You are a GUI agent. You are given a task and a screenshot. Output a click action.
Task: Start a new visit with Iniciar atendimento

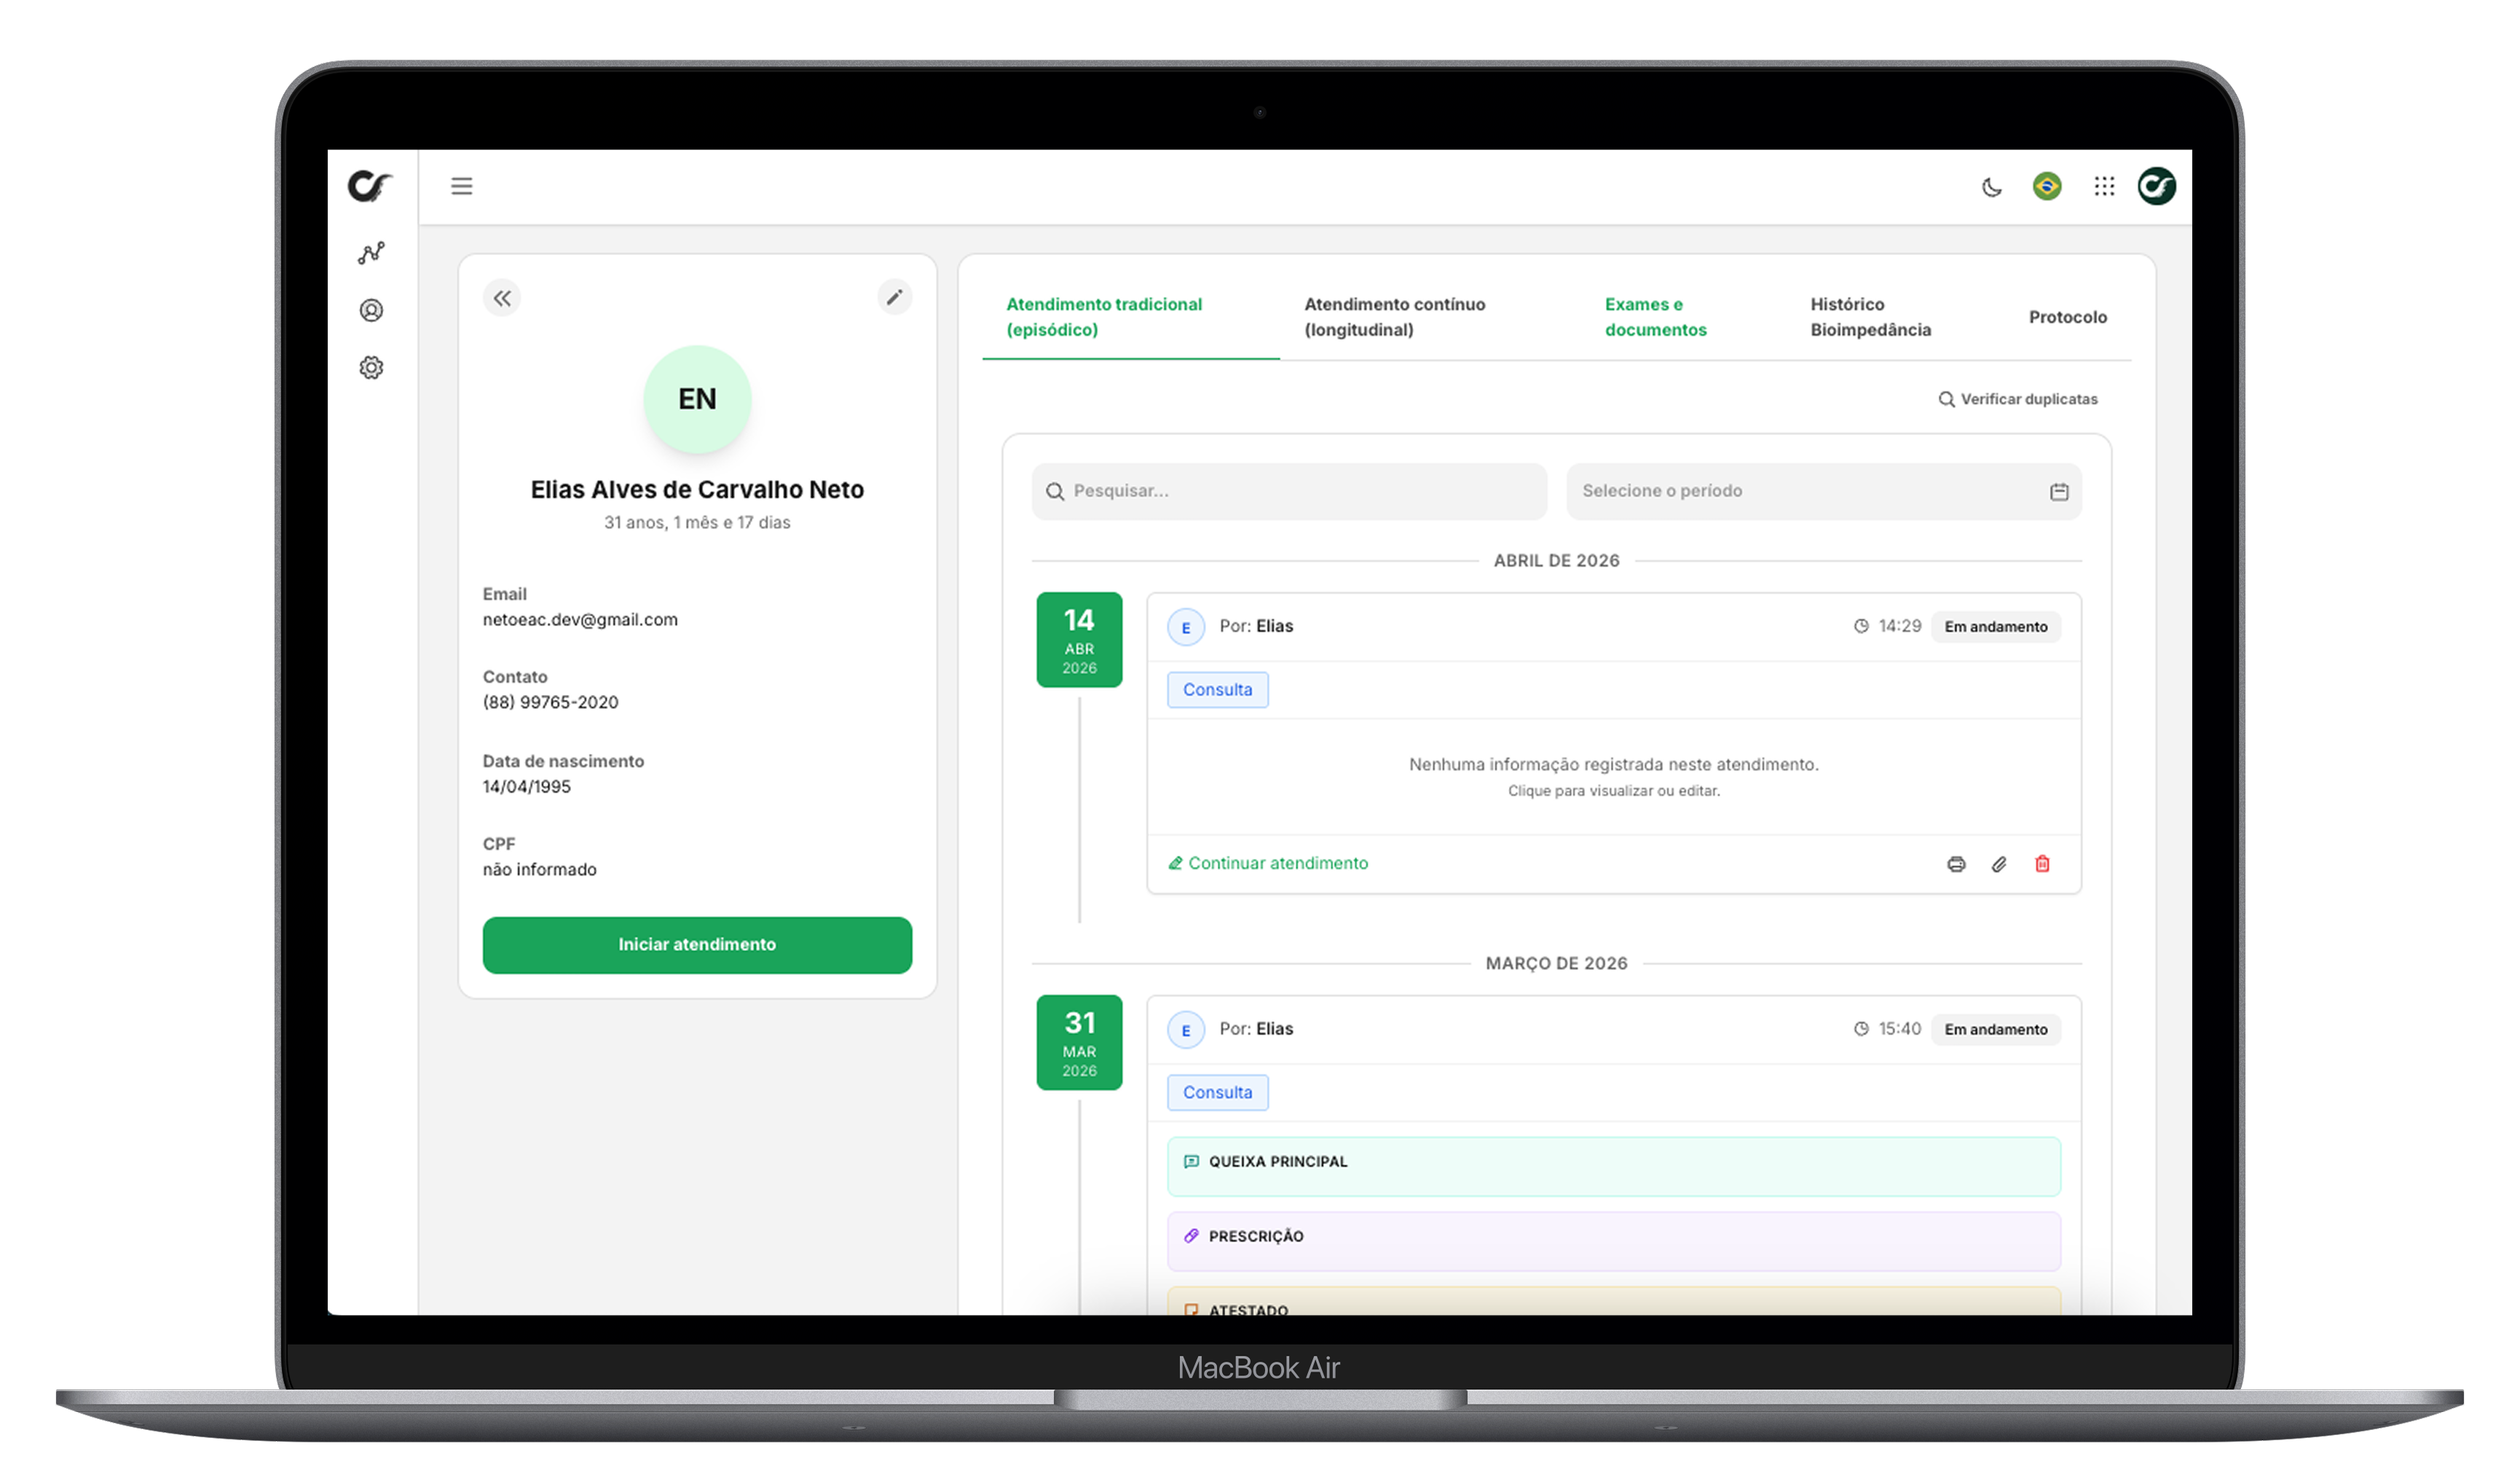click(x=697, y=945)
